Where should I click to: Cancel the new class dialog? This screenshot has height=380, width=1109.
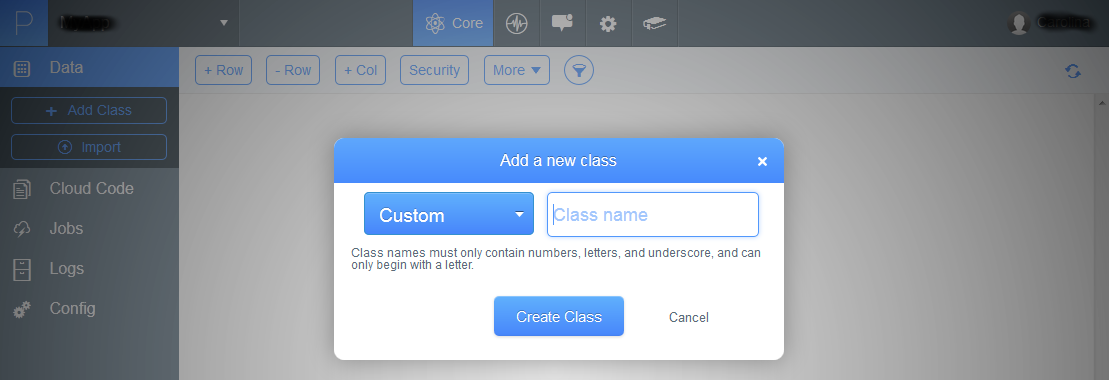click(x=689, y=317)
